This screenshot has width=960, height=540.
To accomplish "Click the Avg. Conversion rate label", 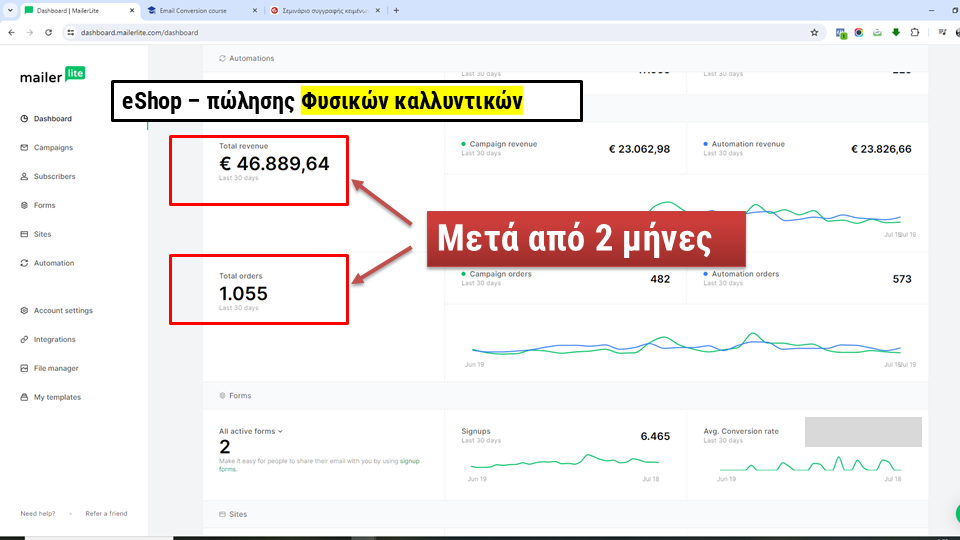I will tap(741, 431).
